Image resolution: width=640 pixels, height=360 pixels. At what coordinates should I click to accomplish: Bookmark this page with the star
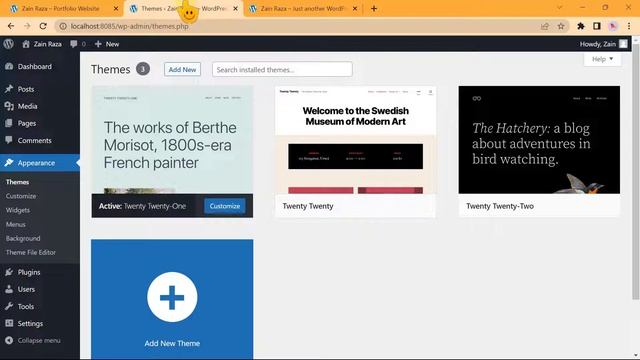pyautogui.click(x=561, y=26)
